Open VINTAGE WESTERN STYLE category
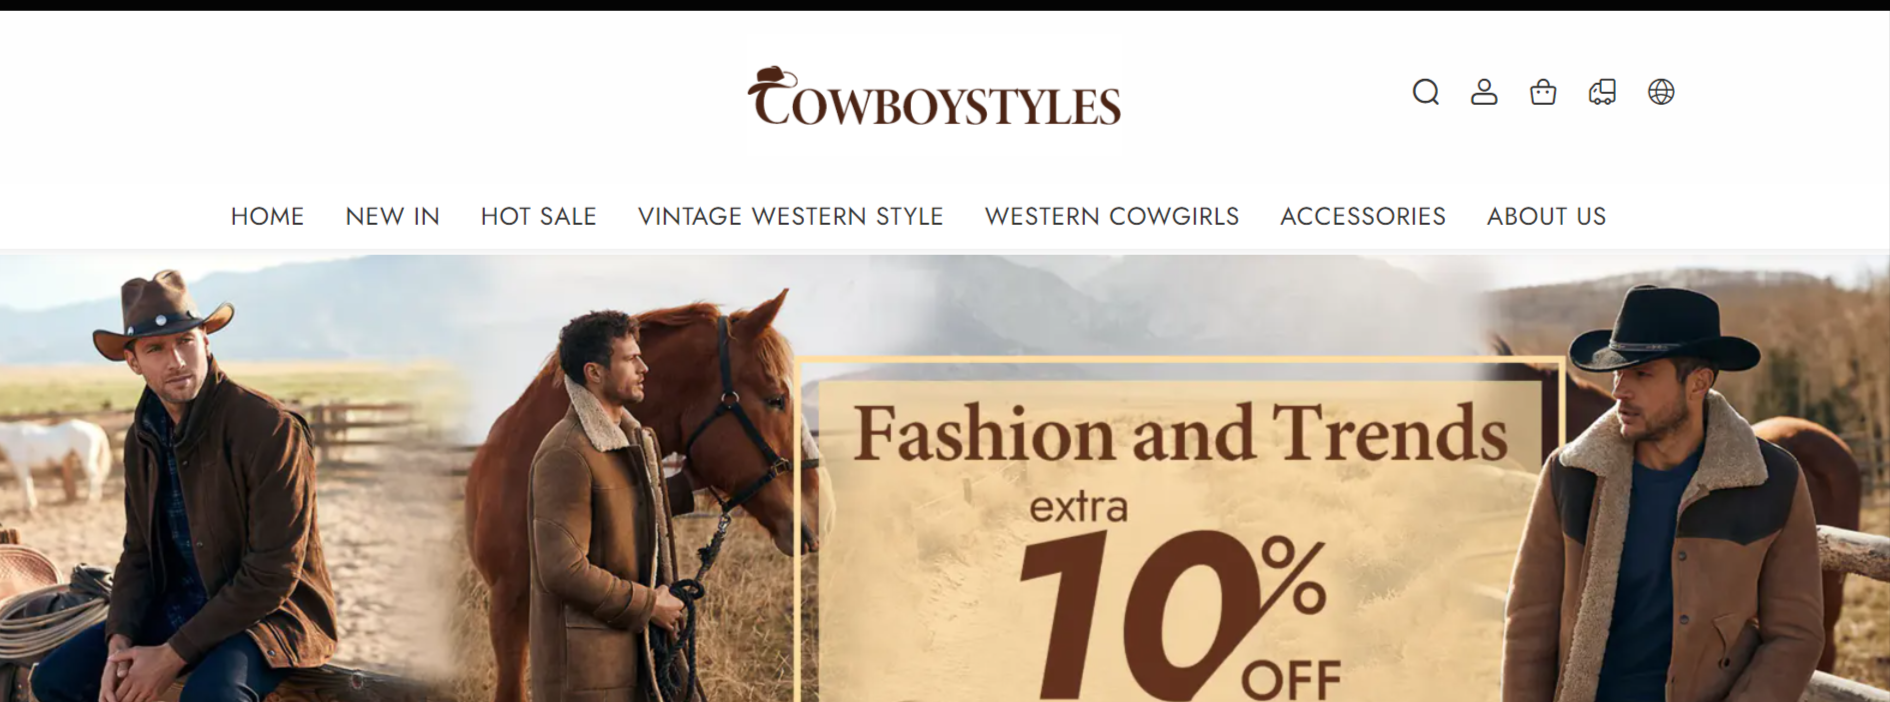Image resolution: width=1890 pixels, height=702 pixels. pyautogui.click(x=790, y=216)
